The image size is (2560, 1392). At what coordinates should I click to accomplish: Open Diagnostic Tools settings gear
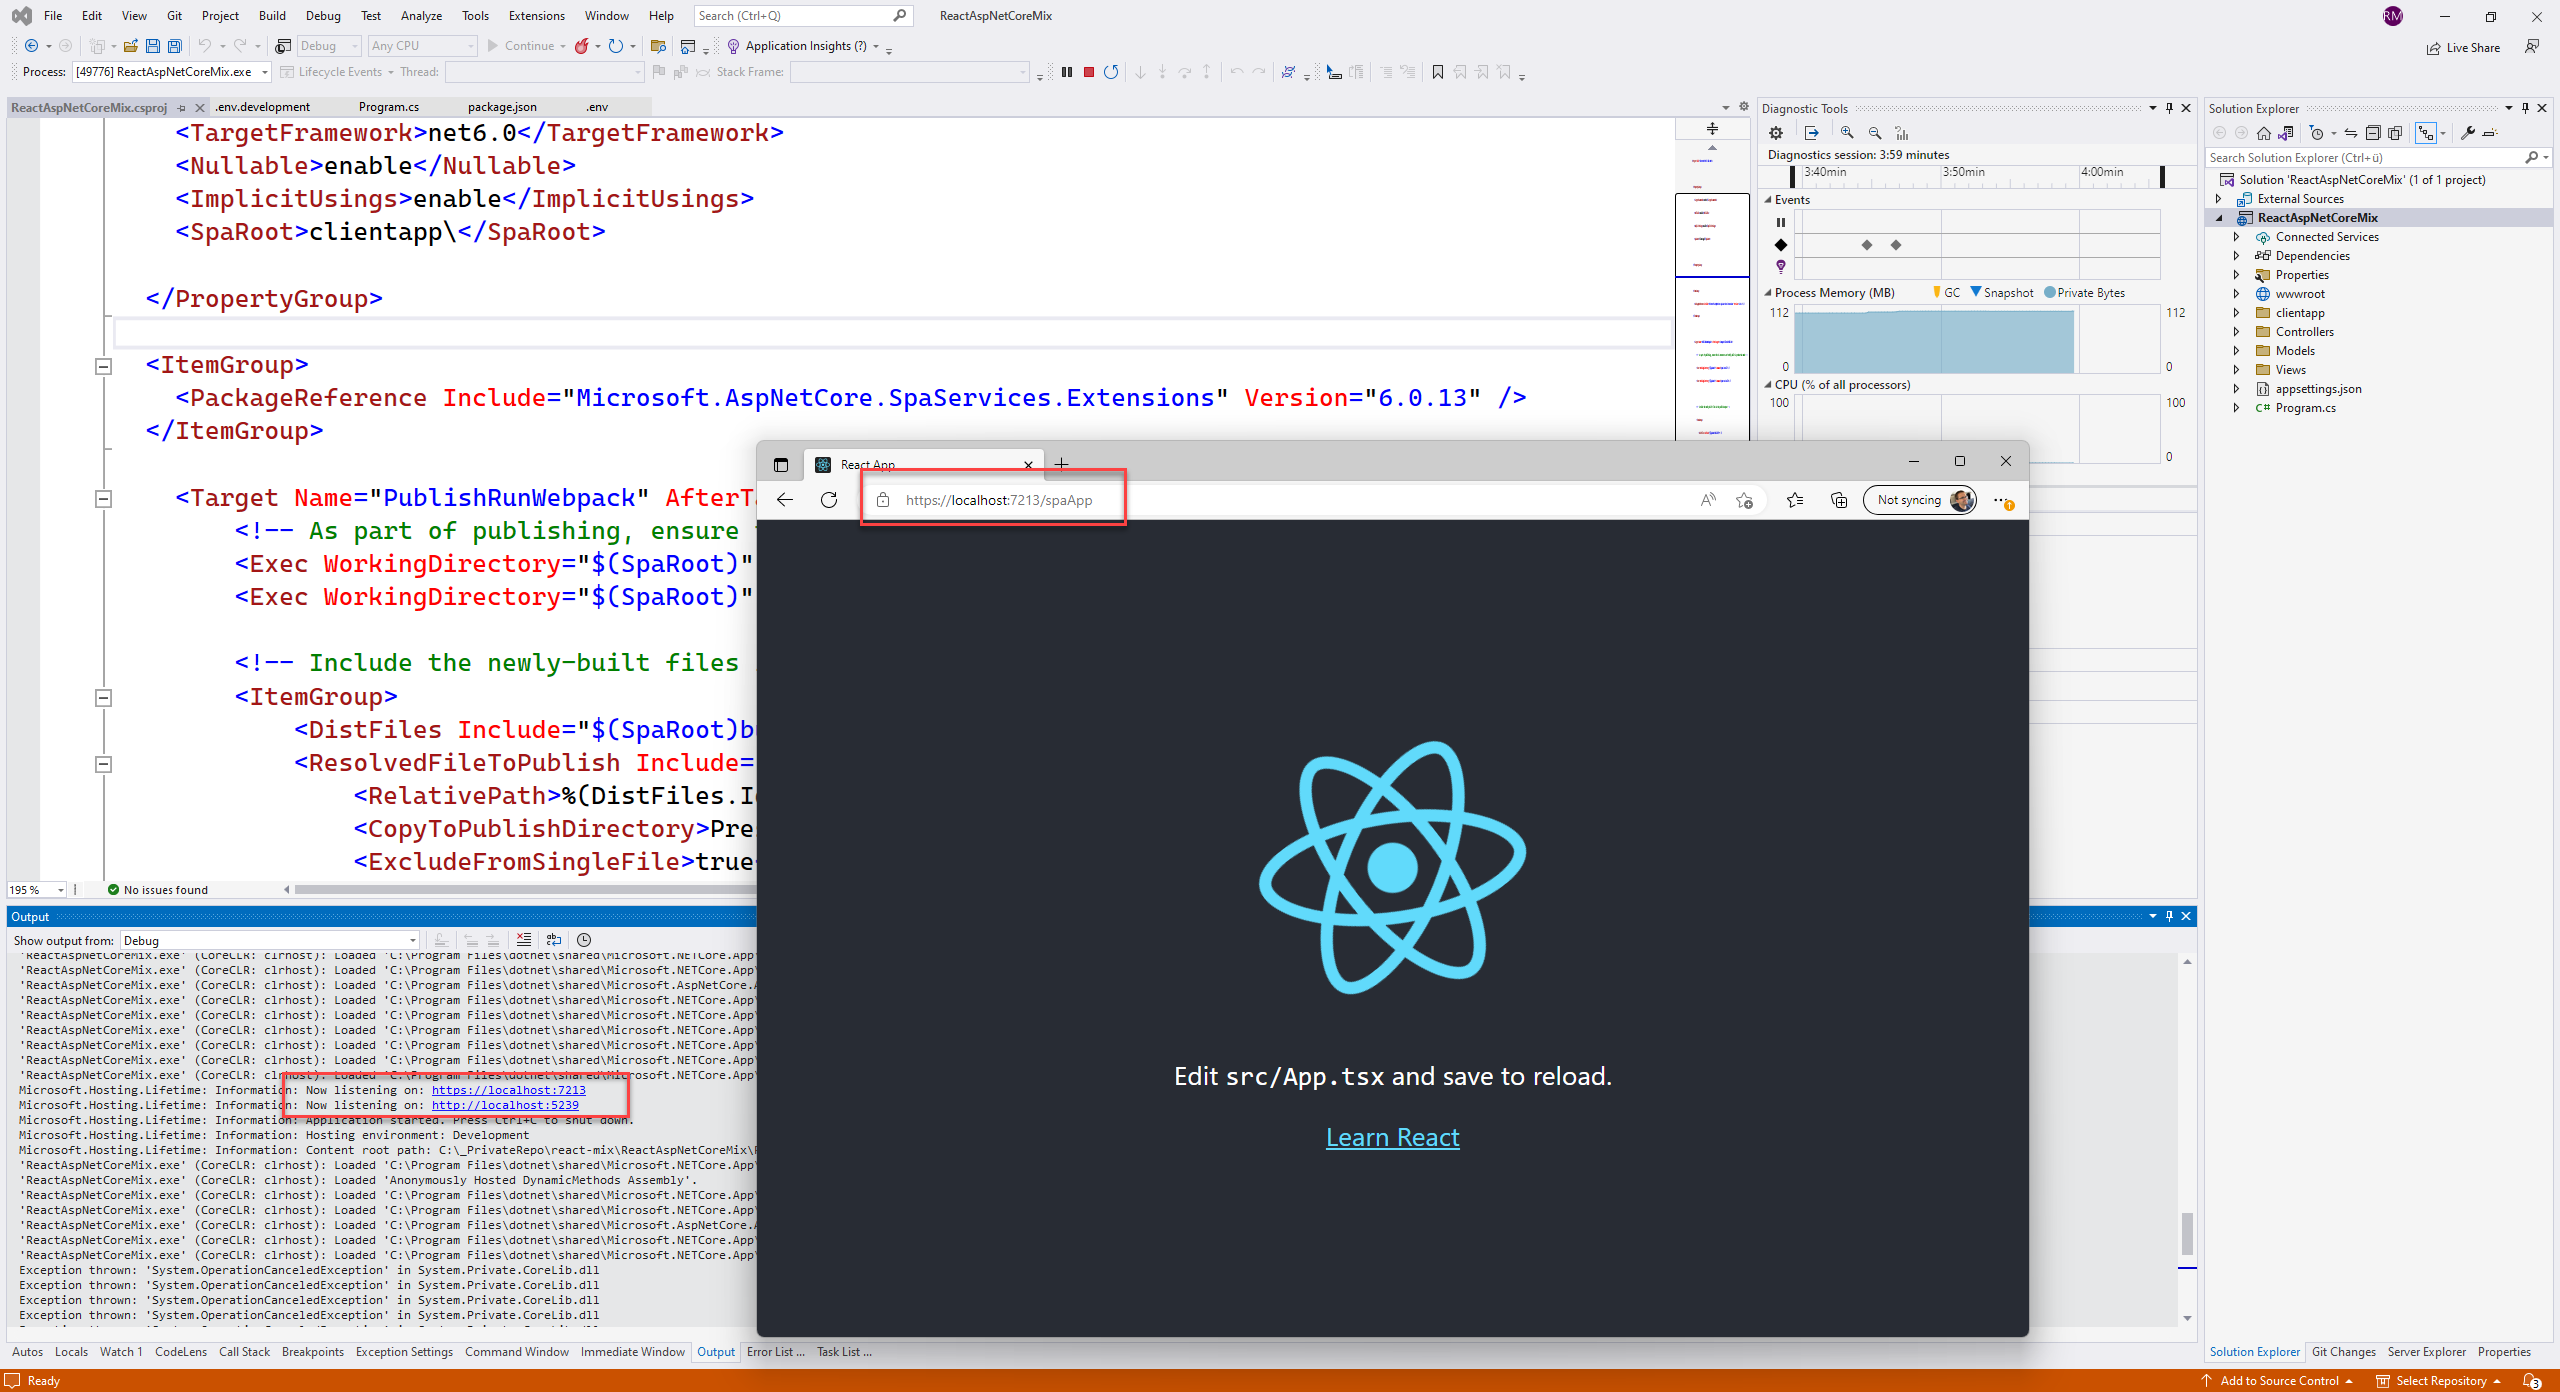point(1776,133)
